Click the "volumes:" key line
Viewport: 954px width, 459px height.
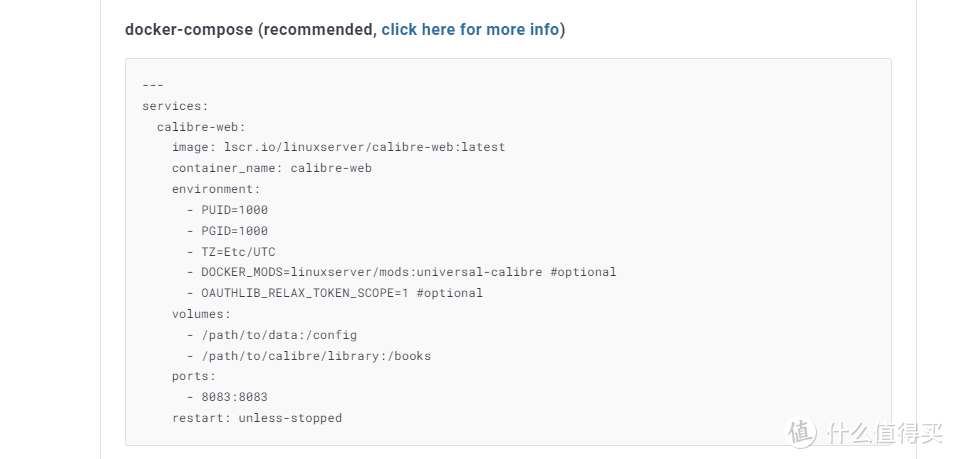[x=201, y=314]
